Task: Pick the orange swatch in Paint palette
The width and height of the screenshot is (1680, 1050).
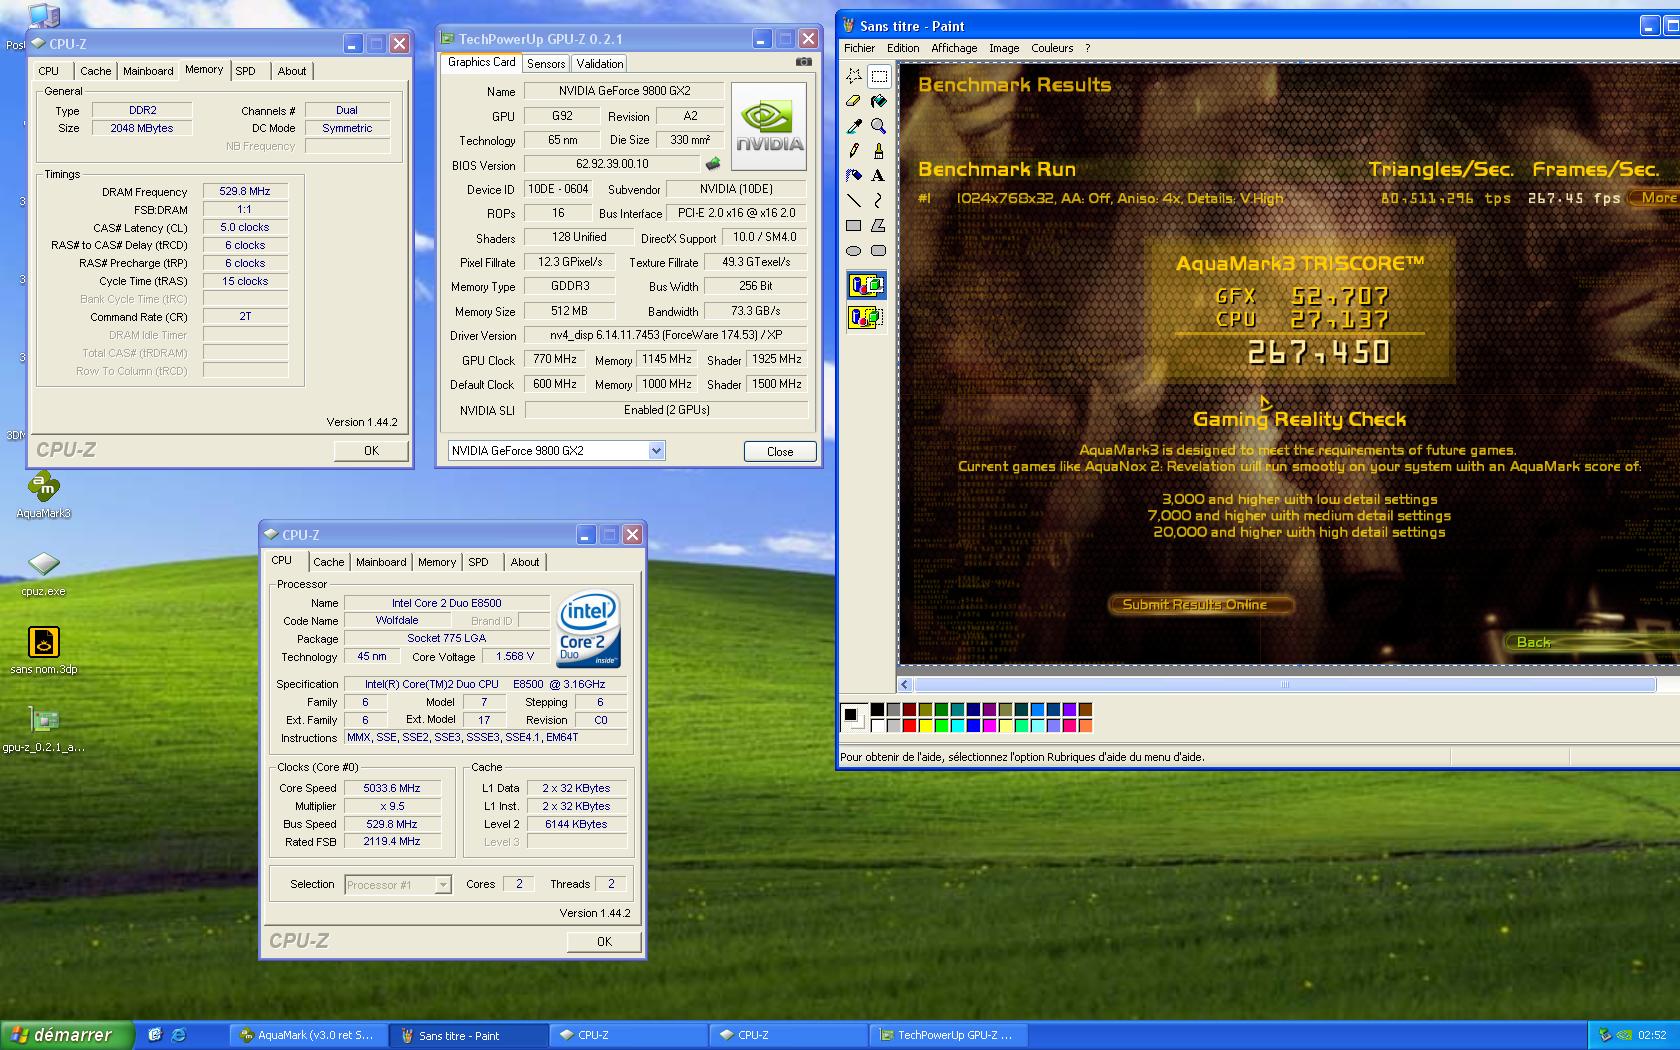Action: tap(1085, 726)
